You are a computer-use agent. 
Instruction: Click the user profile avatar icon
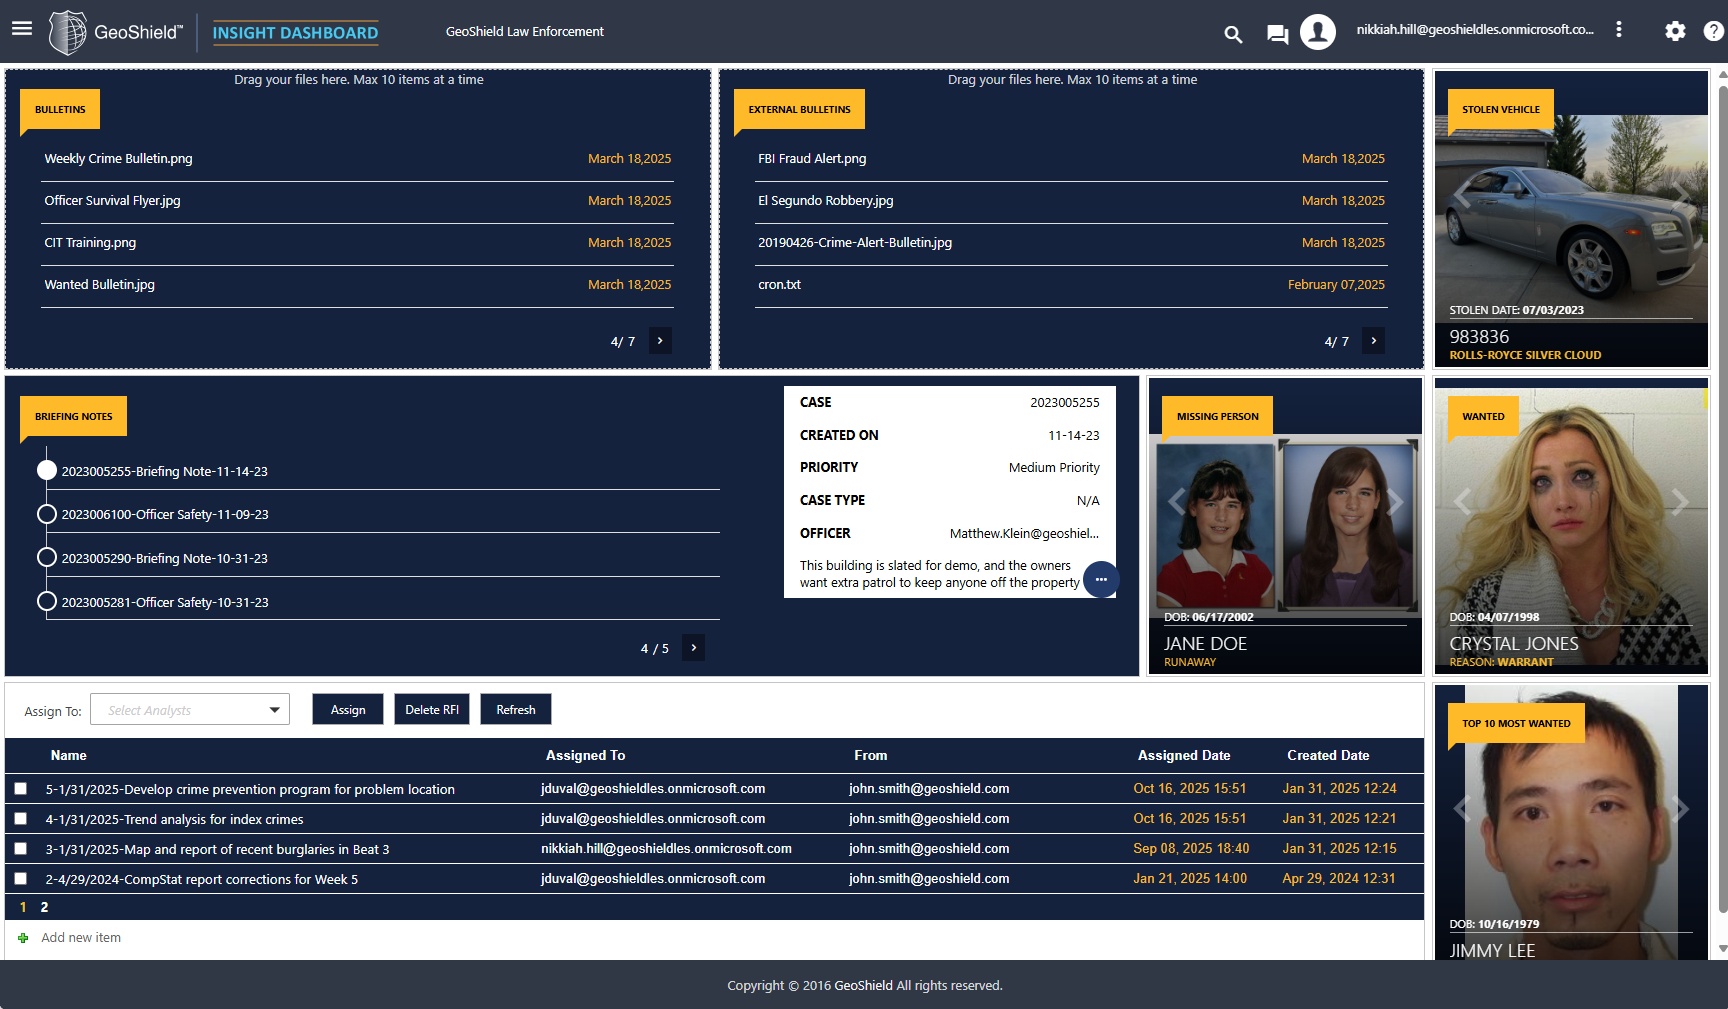click(1317, 32)
